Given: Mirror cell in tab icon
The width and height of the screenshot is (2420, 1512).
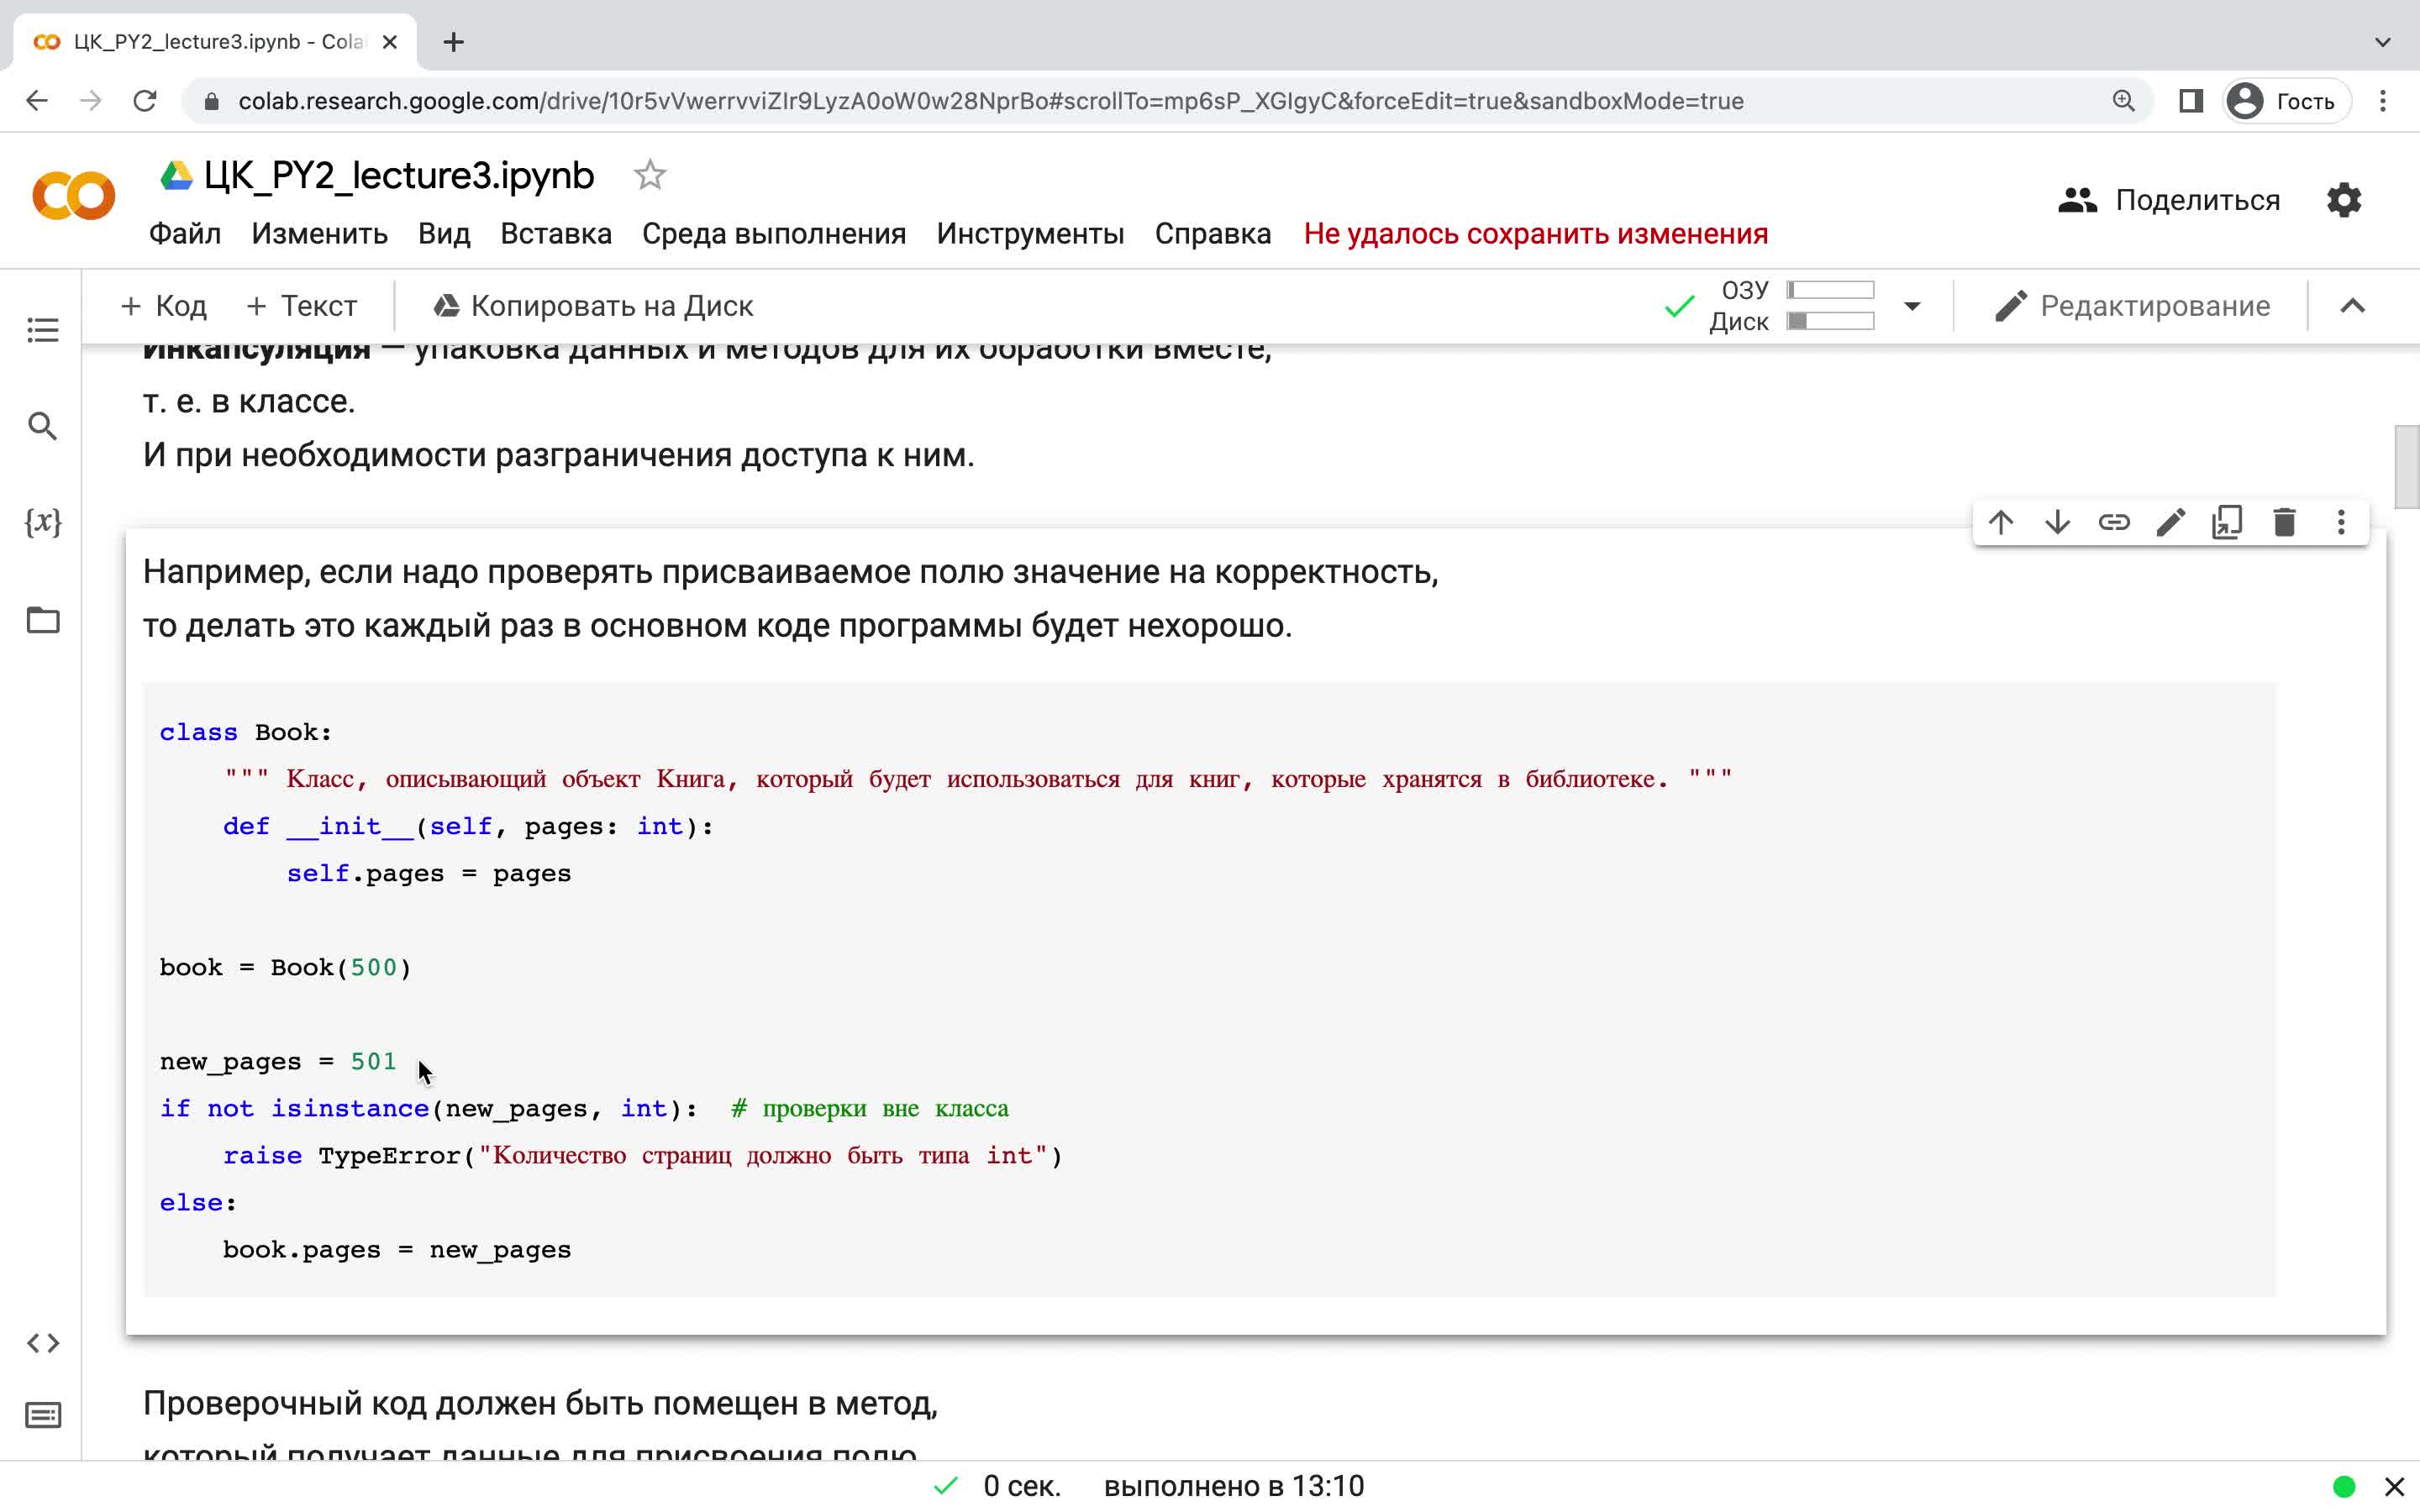Looking at the screenshot, I should point(2227,522).
